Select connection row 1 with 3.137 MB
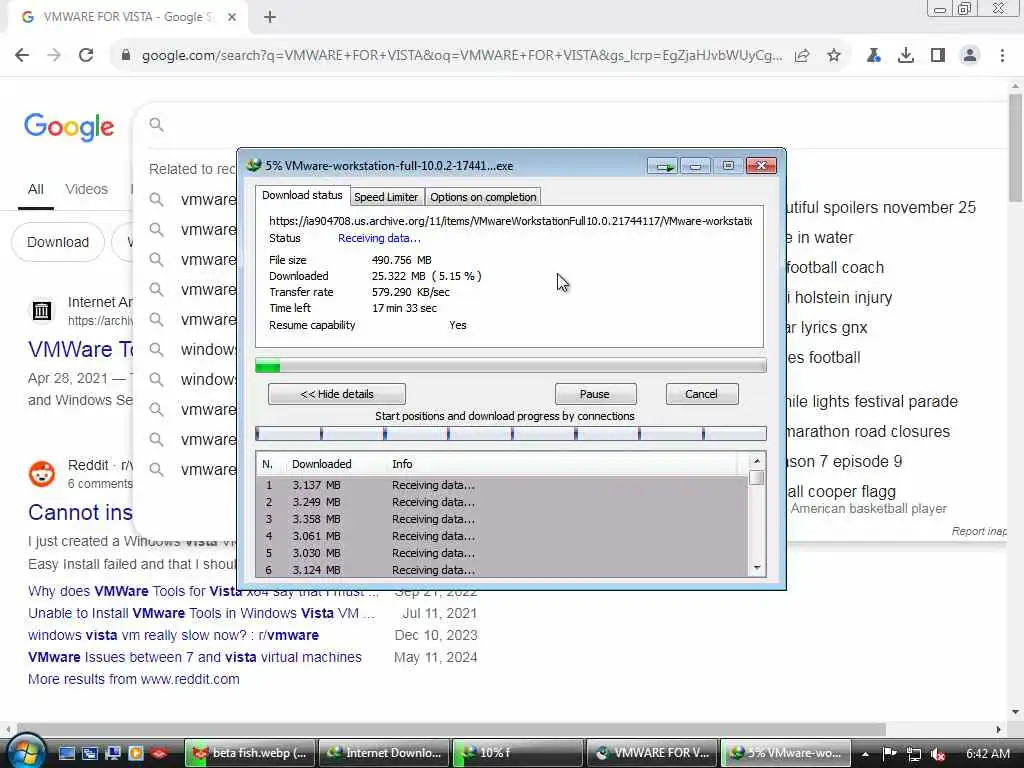This screenshot has height=768, width=1024. [x=502, y=485]
